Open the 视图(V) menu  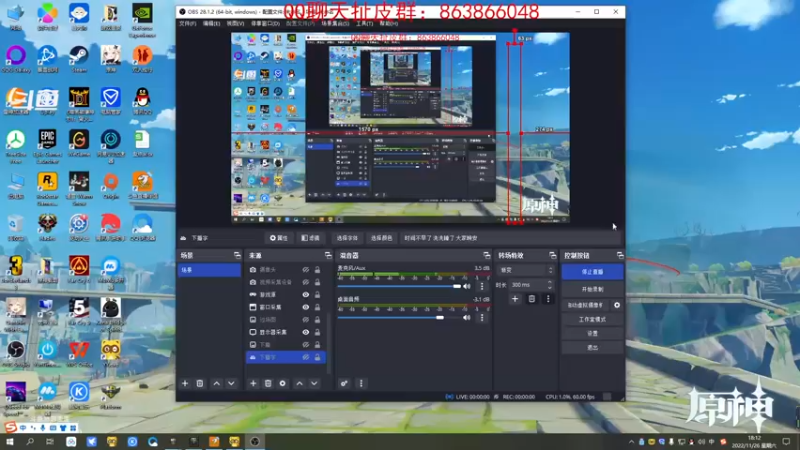[235, 23]
